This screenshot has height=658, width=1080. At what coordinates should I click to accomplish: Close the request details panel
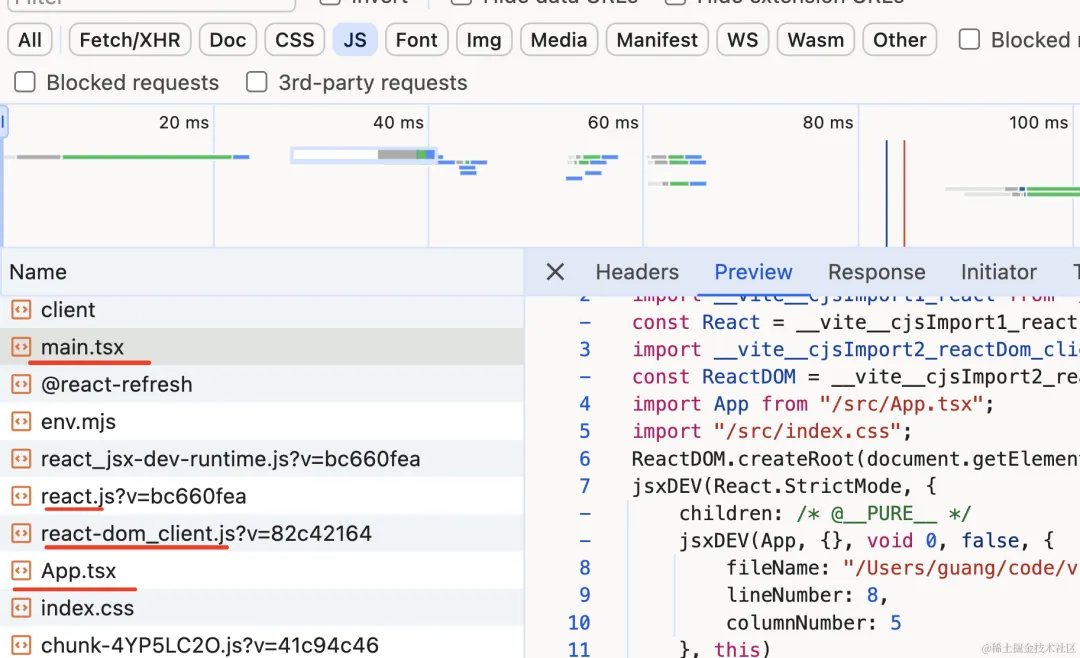555,272
